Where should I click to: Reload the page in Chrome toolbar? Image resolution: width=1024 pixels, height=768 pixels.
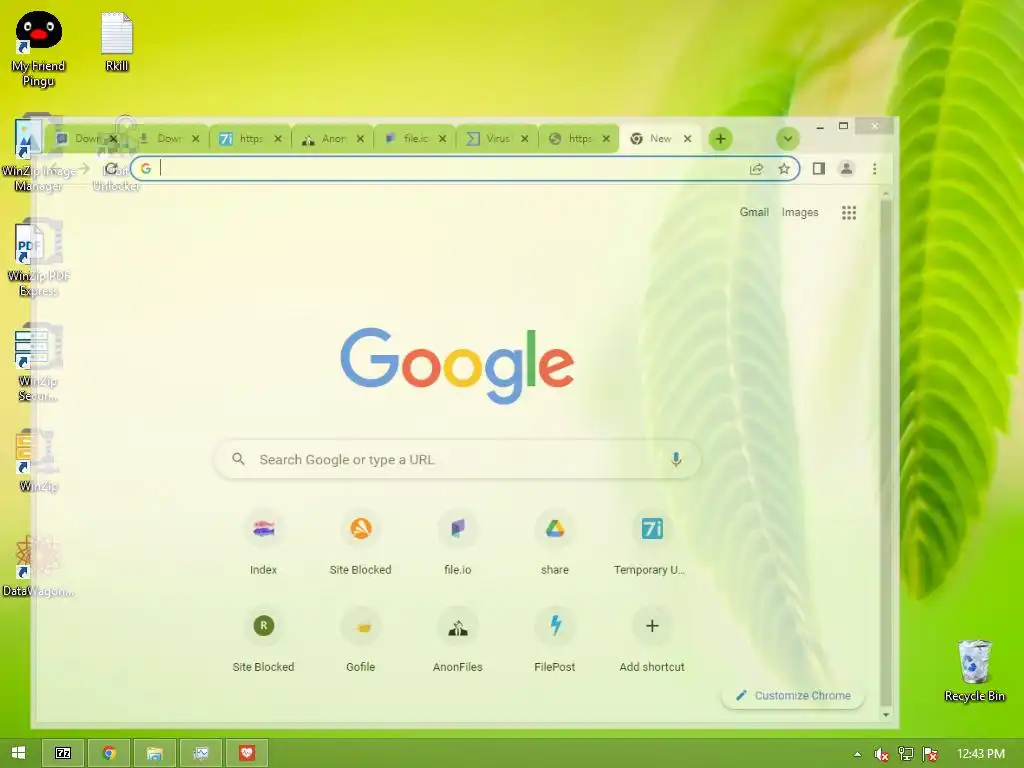click(112, 169)
